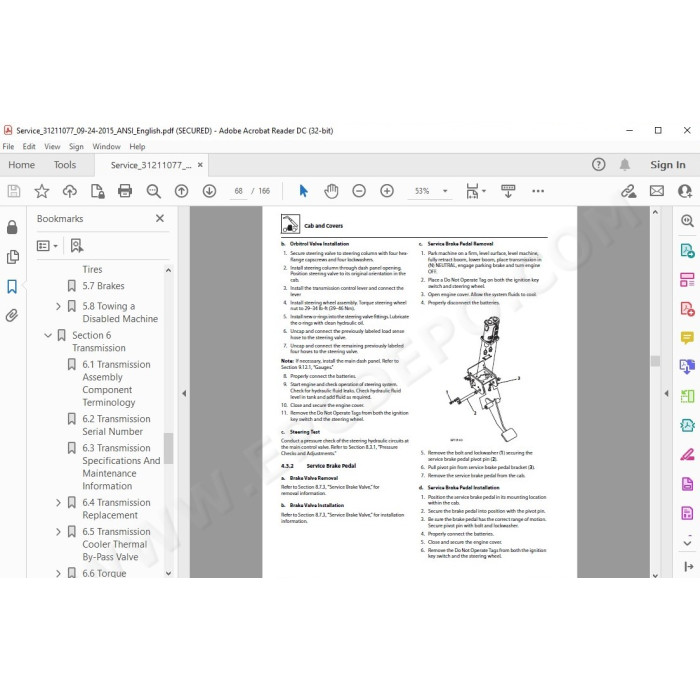This screenshot has height=700, width=700.
Task: Share a link to this file
Action: 629,191
